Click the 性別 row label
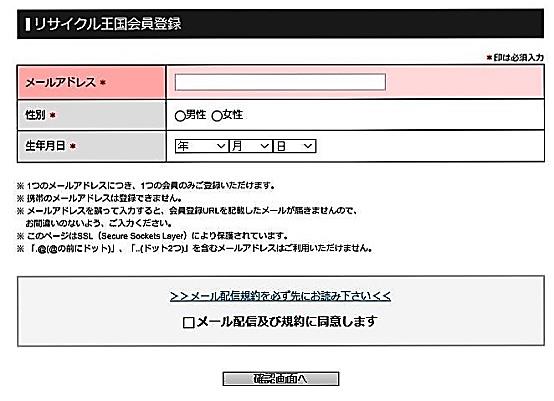Image resolution: width=554 pixels, height=401 pixels. coord(35,115)
